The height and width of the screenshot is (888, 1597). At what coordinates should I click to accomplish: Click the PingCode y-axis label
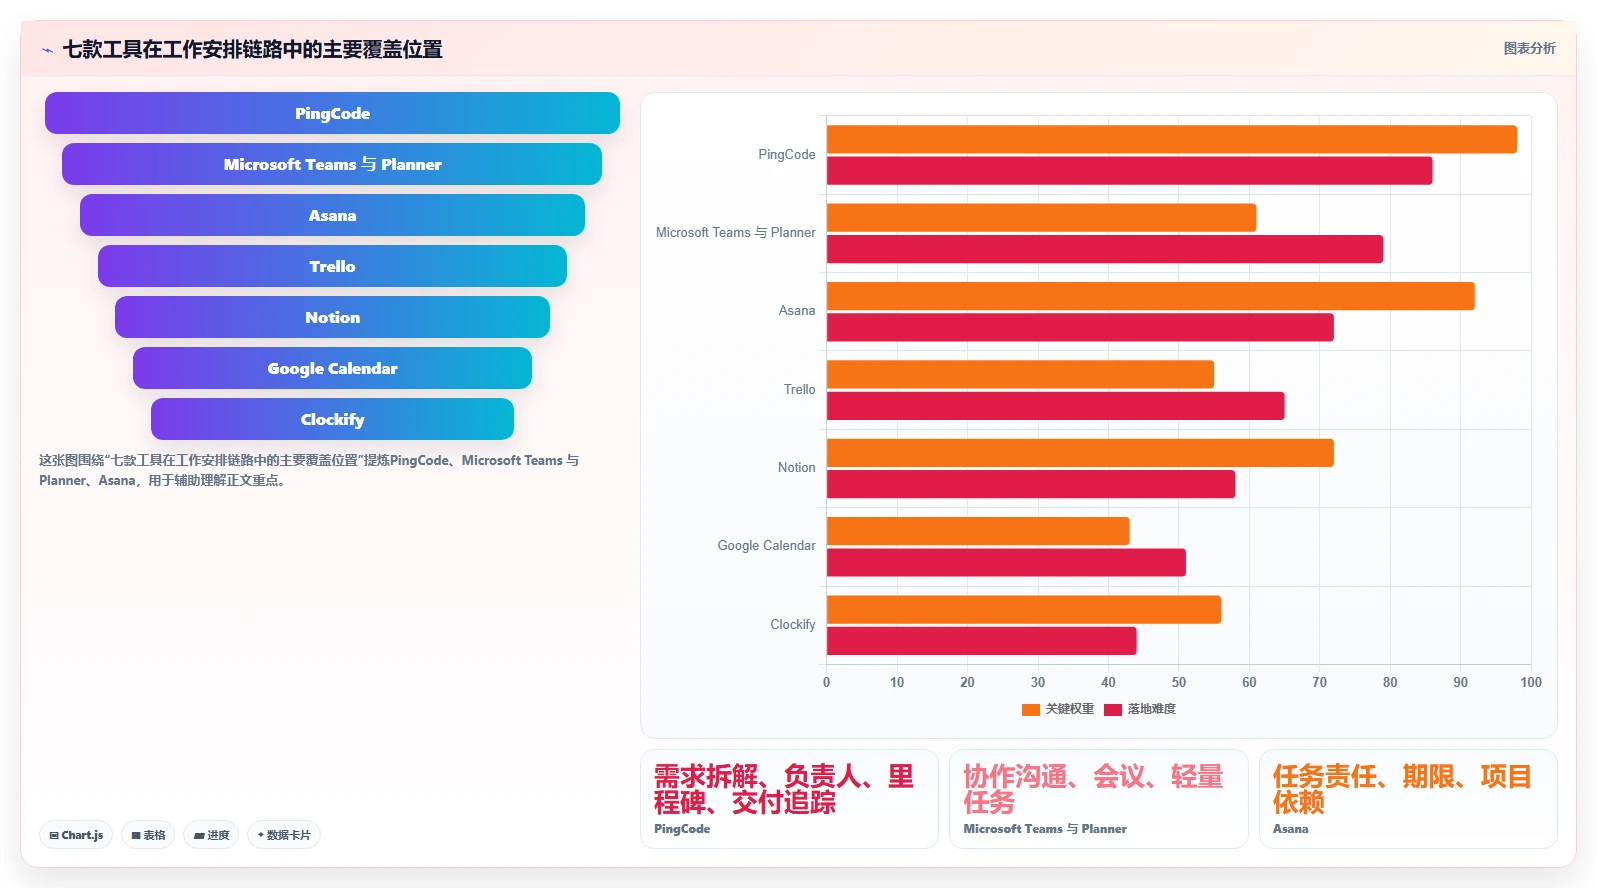(x=786, y=154)
